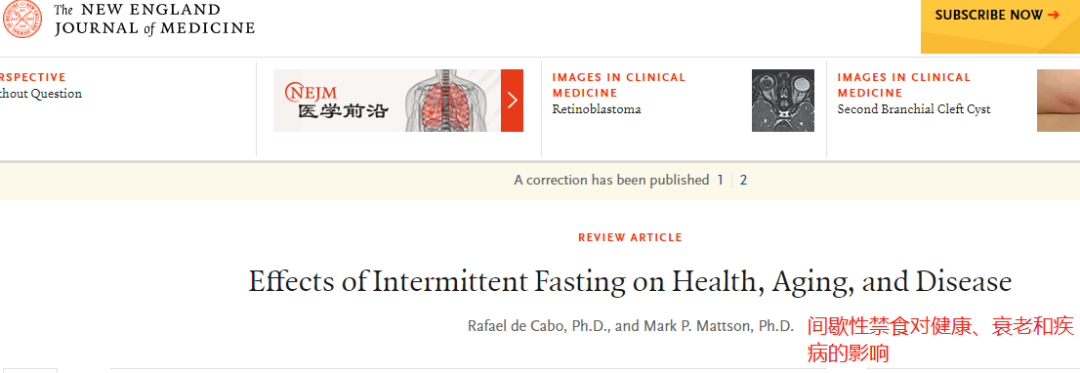1080x373 pixels.
Task: Click the Effects of Intermittent Fasting article title
Action: coord(630,282)
